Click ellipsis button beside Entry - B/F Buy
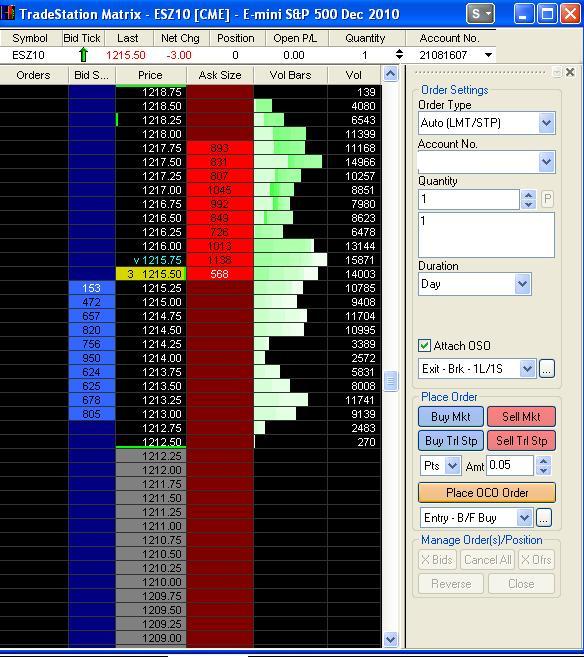The height and width of the screenshot is (657, 584). click(543, 518)
